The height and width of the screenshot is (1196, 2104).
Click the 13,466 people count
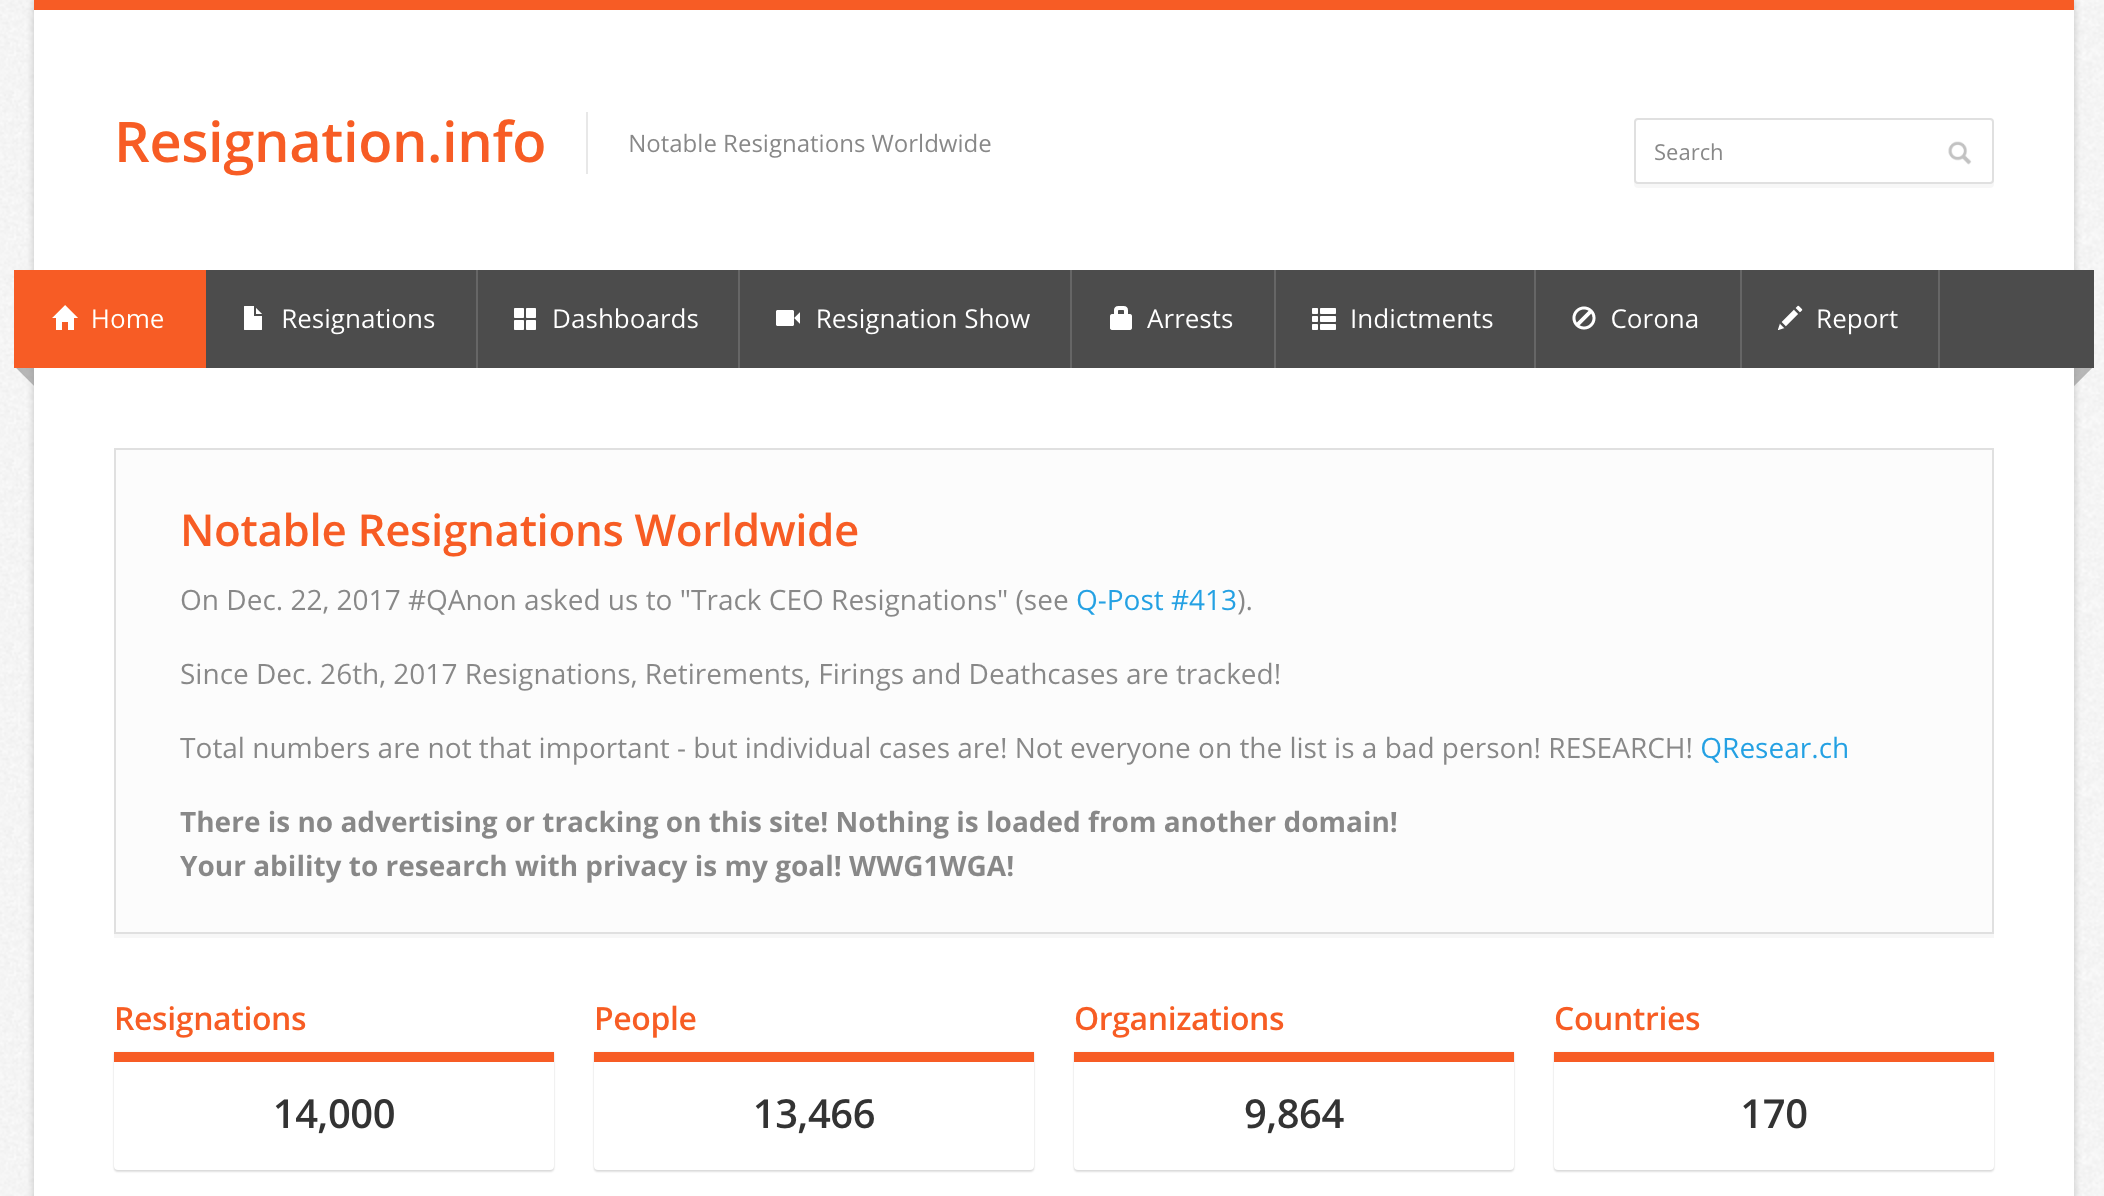pos(814,1114)
